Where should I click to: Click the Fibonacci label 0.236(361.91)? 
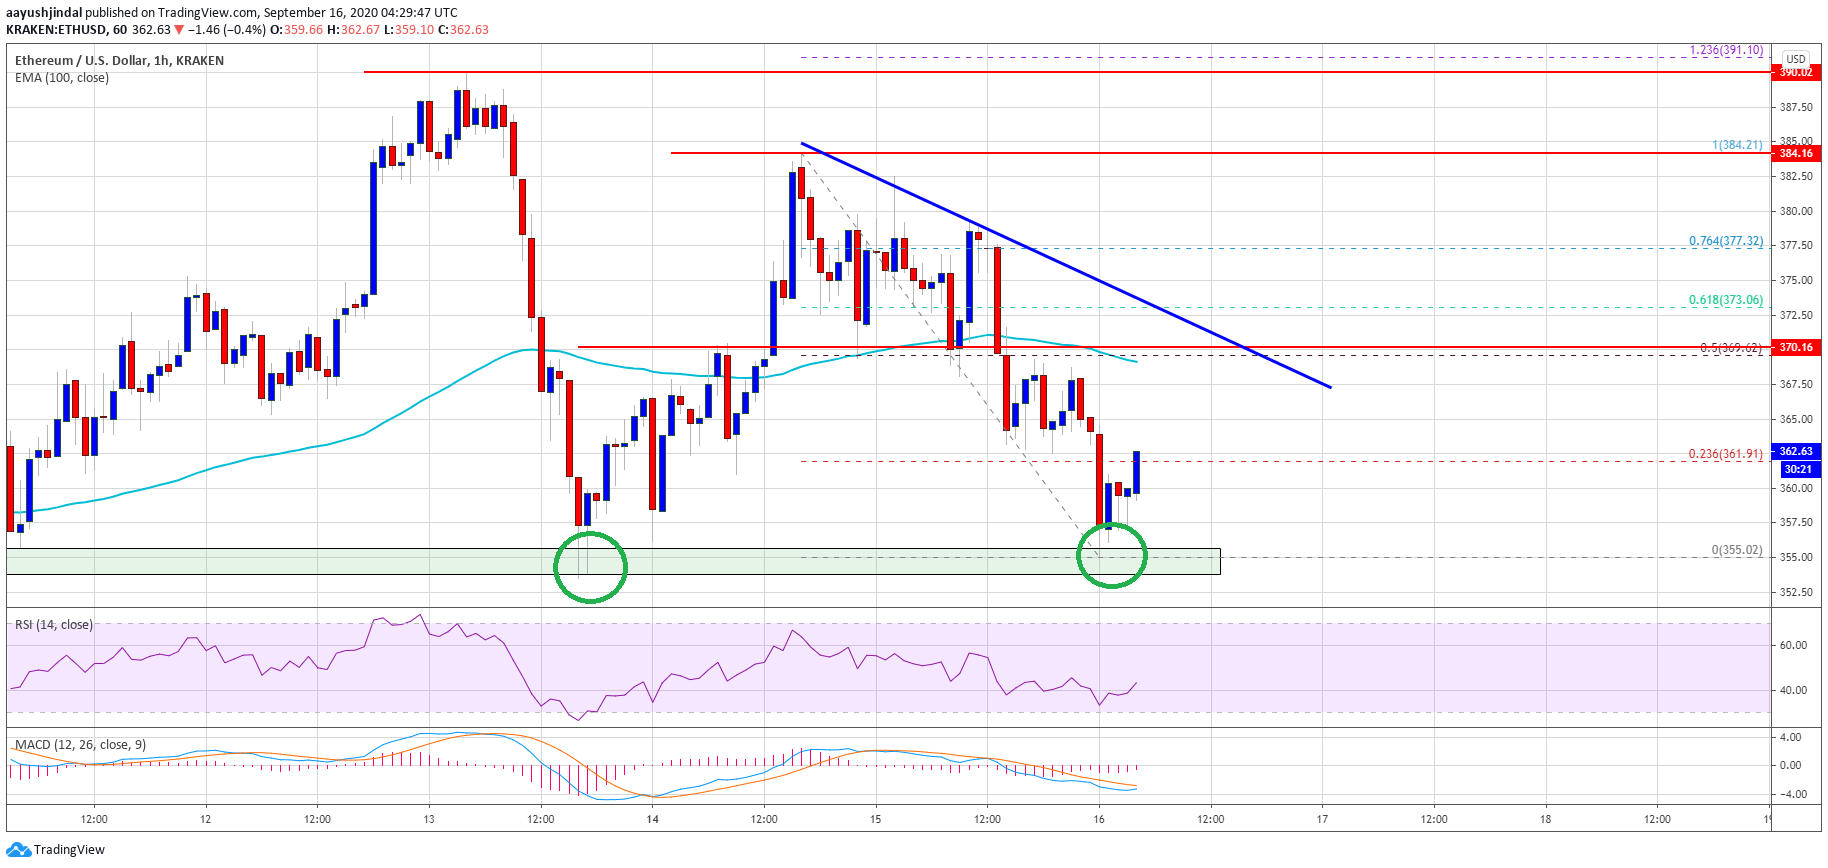pos(1726,454)
